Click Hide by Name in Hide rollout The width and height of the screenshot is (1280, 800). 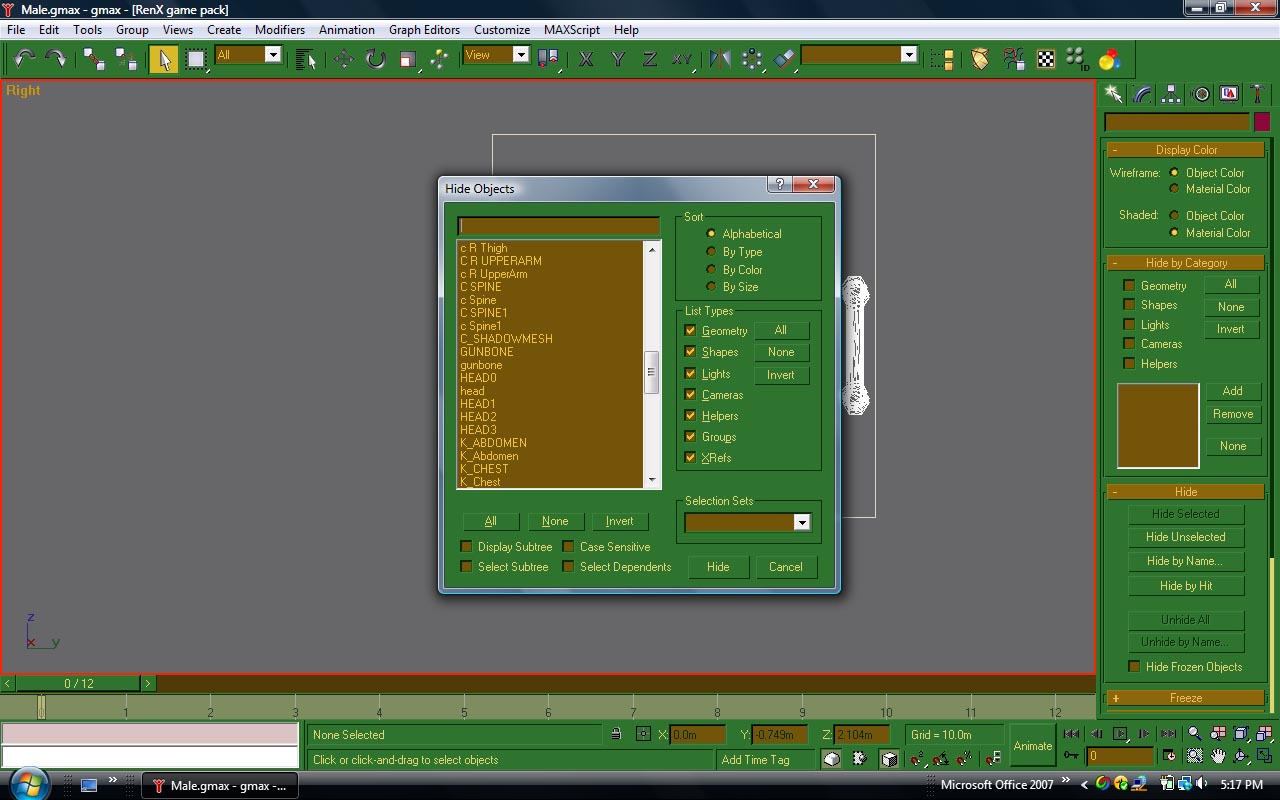(1185, 561)
